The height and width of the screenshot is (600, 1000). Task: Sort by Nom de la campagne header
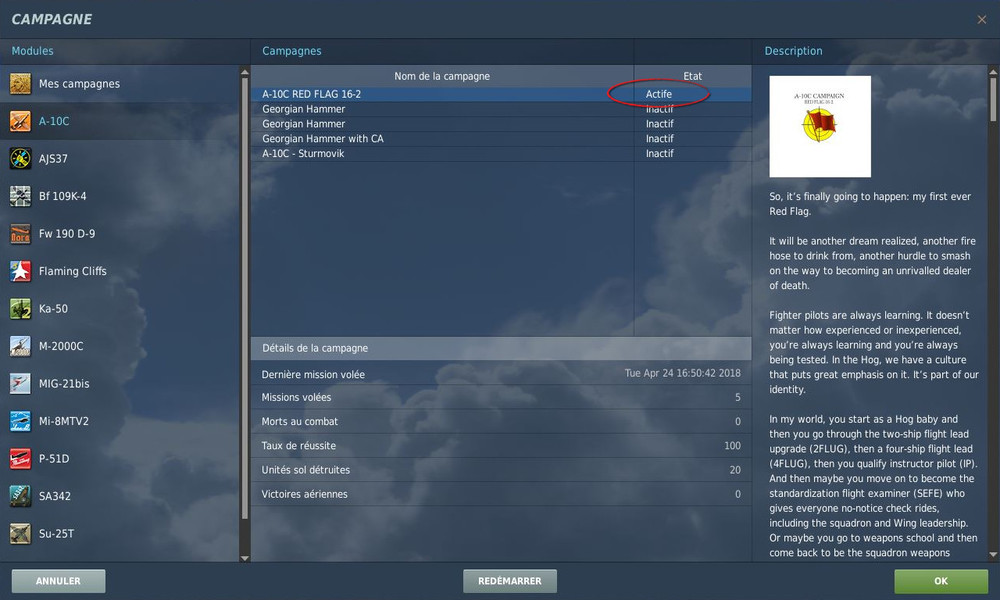(x=442, y=76)
